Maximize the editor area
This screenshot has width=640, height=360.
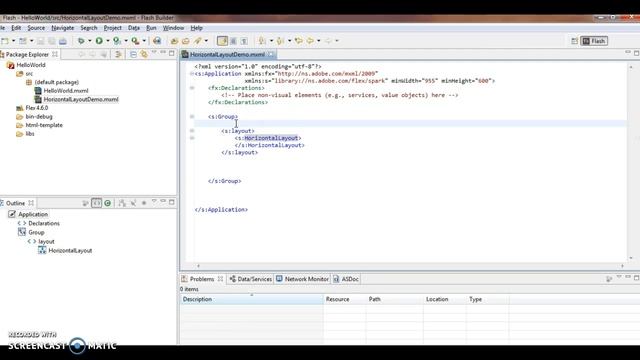point(636,53)
